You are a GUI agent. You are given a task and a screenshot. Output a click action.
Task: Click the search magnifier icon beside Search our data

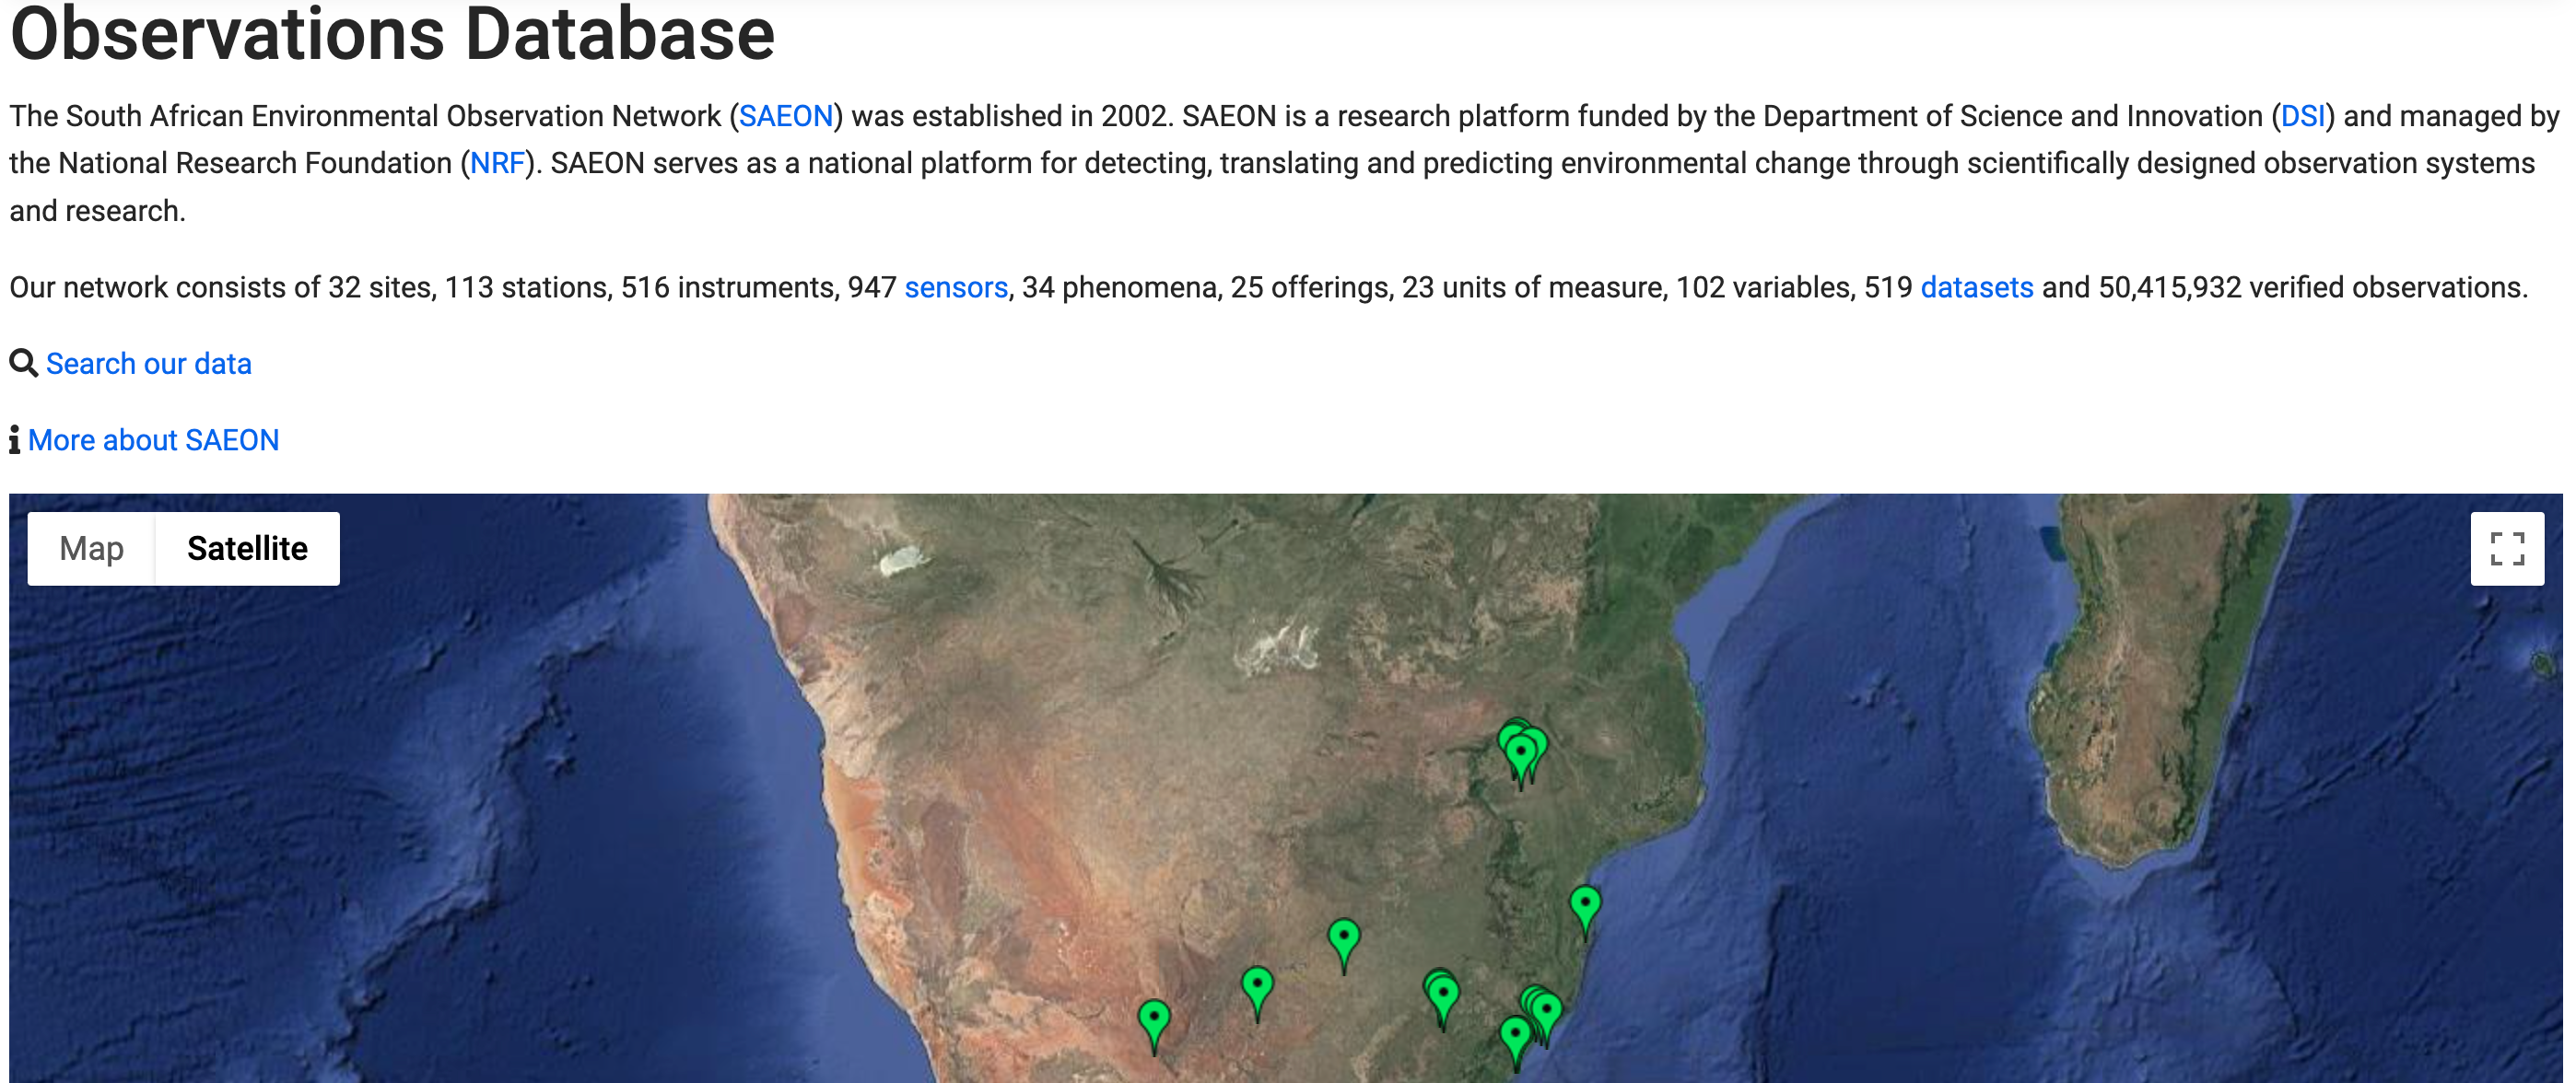coord(22,363)
